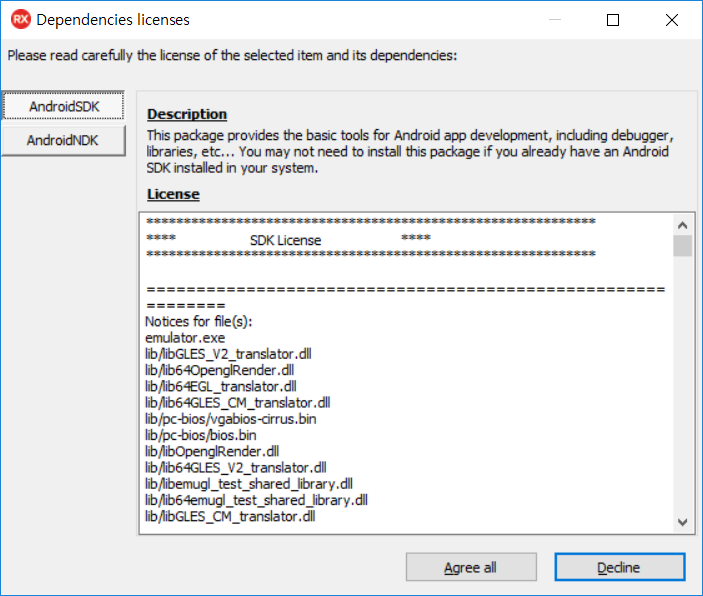Click the Agree all button
This screenshot has width=703, height=596.
[x=471, y=567]
